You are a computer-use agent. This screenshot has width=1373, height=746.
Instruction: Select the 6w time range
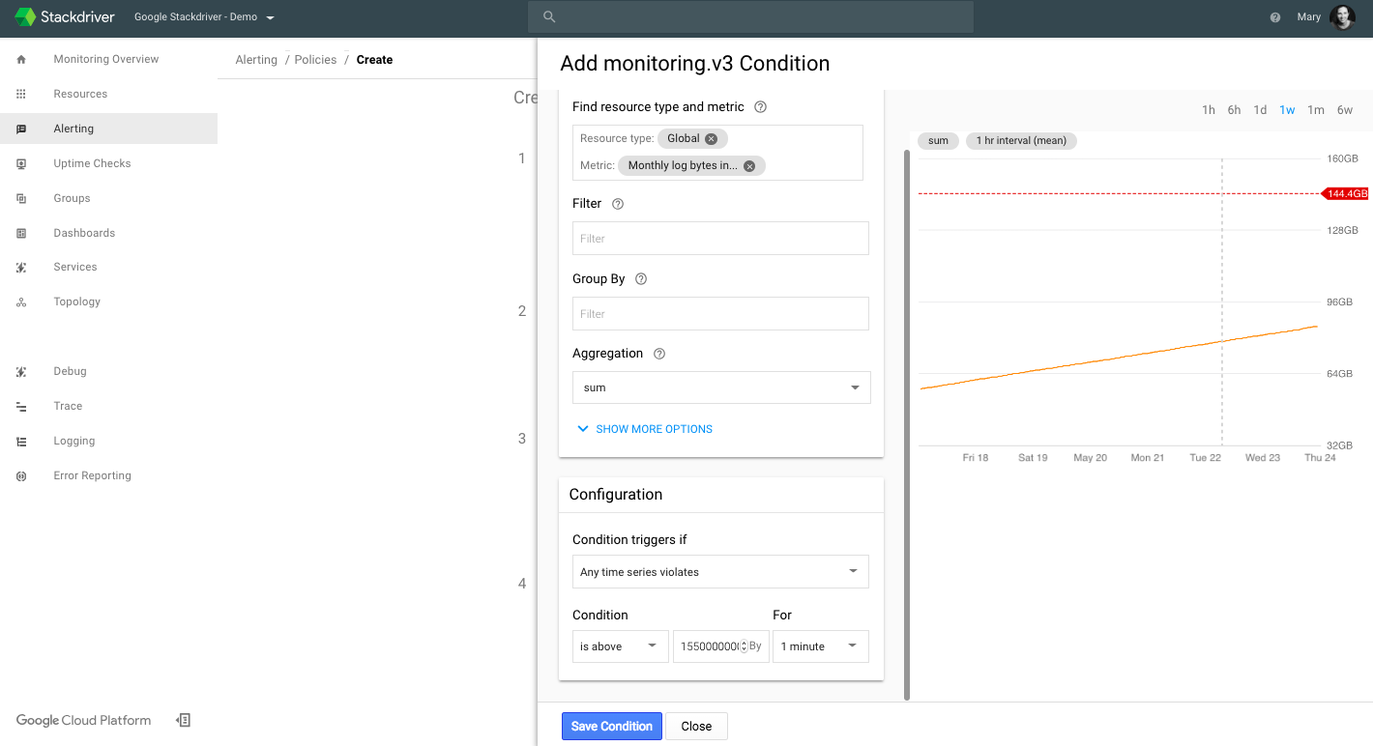click(x=1344, y=110)
